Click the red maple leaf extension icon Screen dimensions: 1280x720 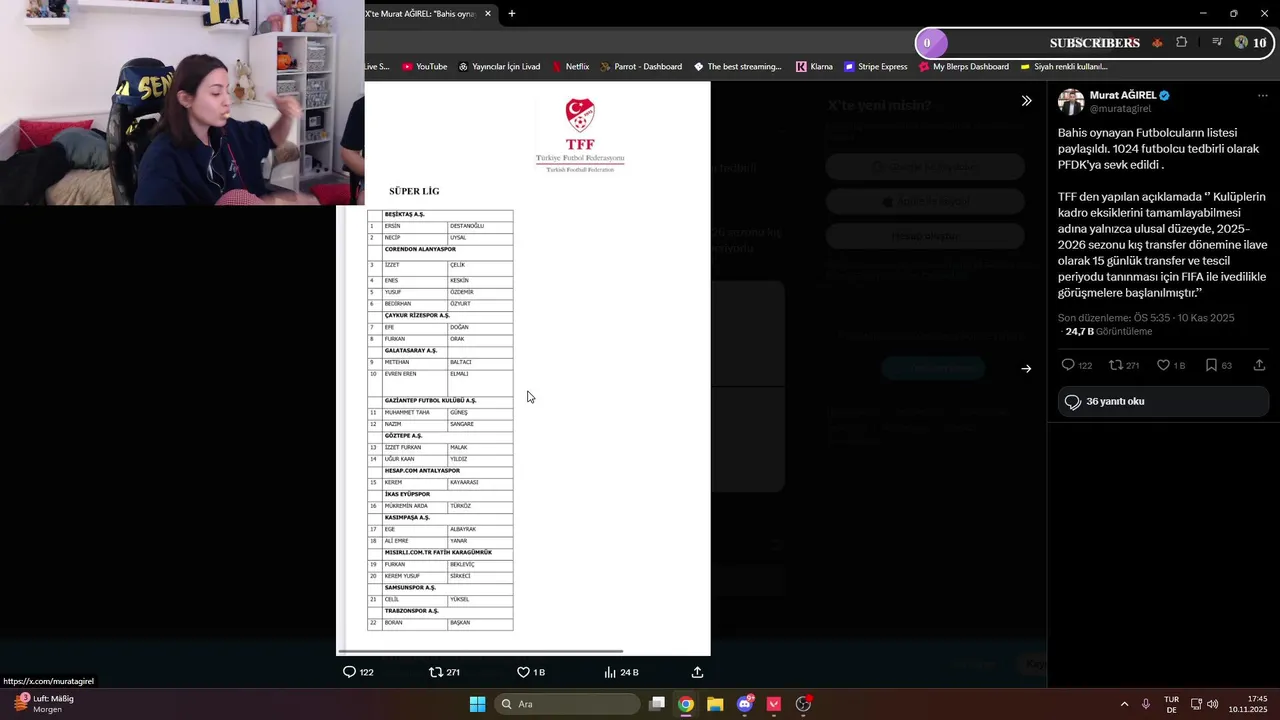pyautogui.click(x=1157, y=43)
